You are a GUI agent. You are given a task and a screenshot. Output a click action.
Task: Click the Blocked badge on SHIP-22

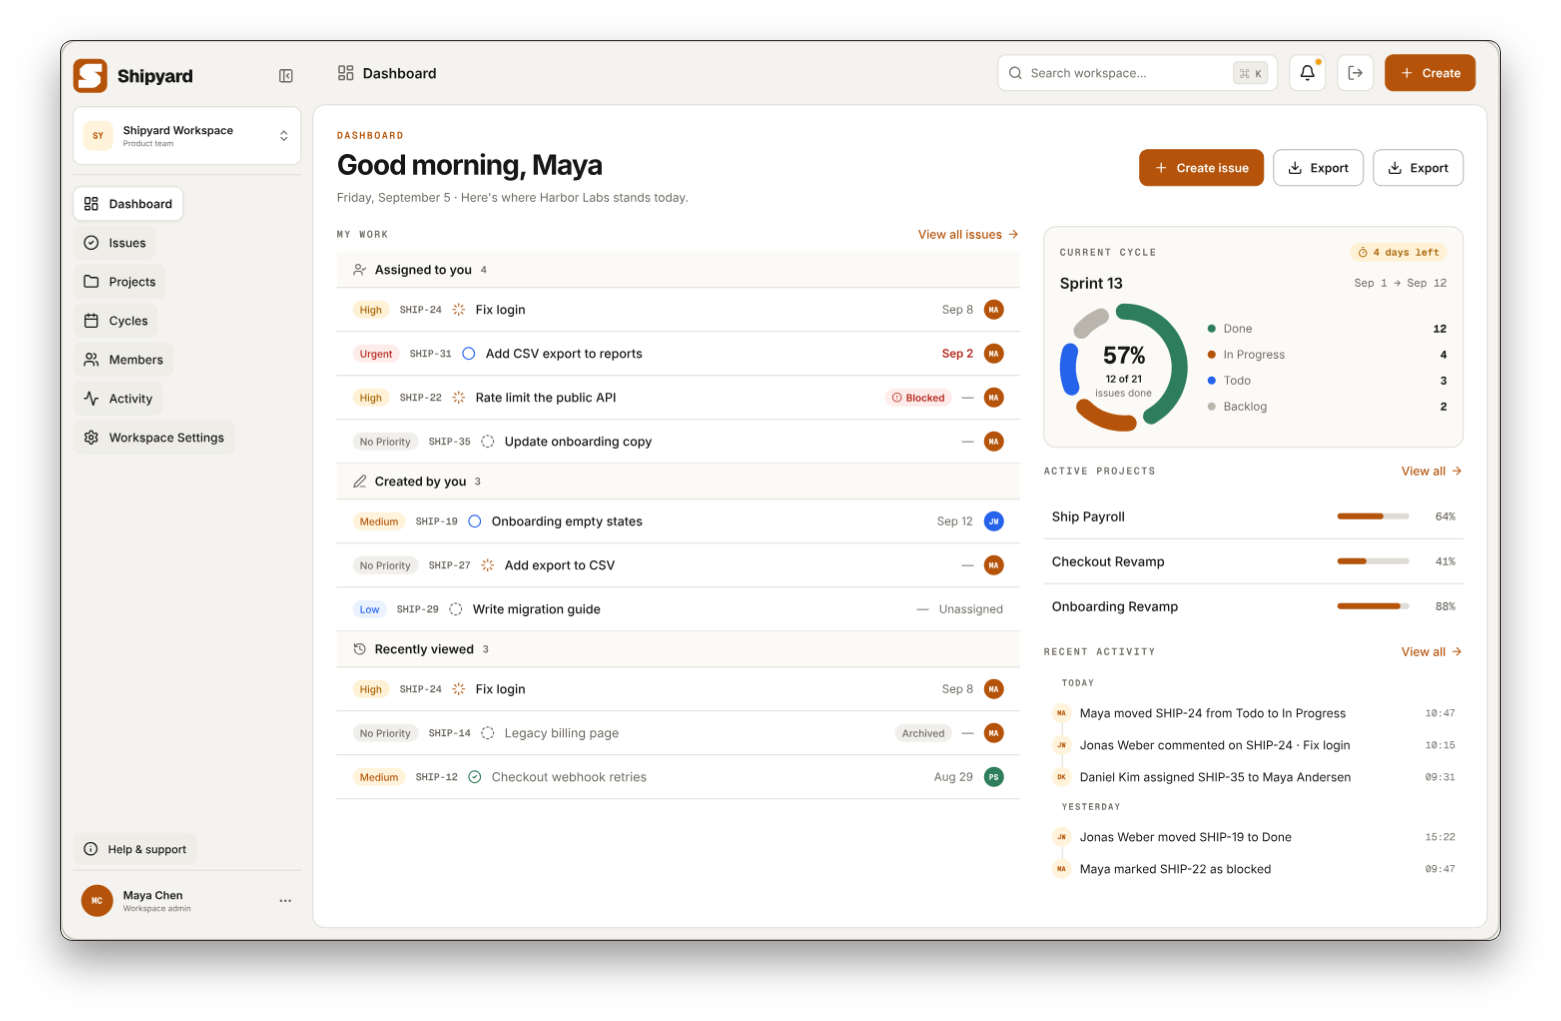(918, 398)
